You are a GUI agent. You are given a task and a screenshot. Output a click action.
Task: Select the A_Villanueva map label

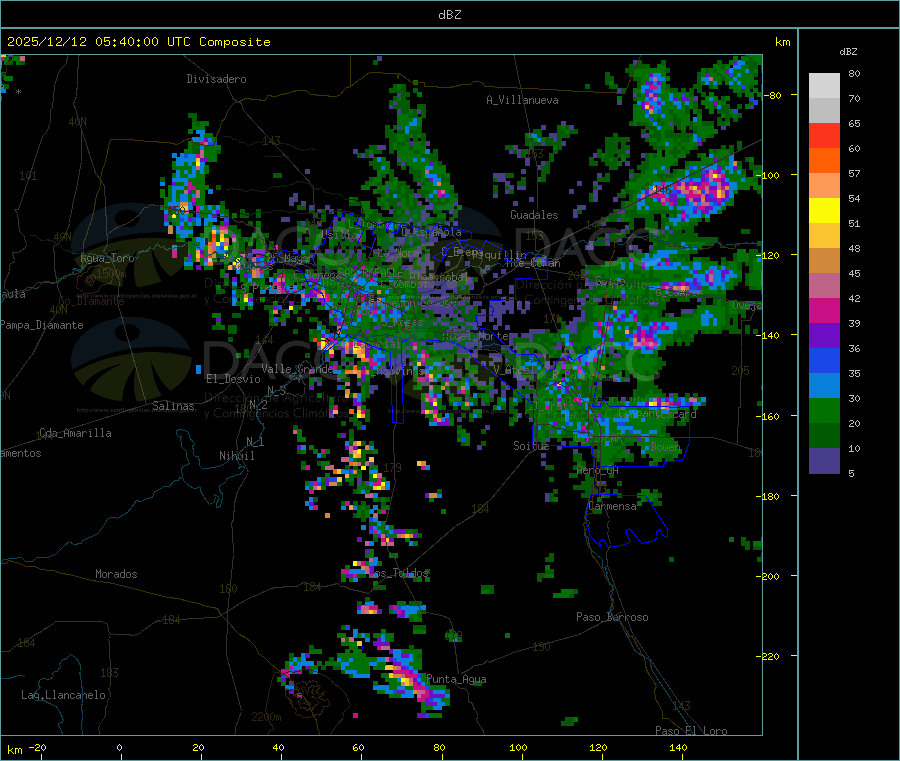coord(522,100)
